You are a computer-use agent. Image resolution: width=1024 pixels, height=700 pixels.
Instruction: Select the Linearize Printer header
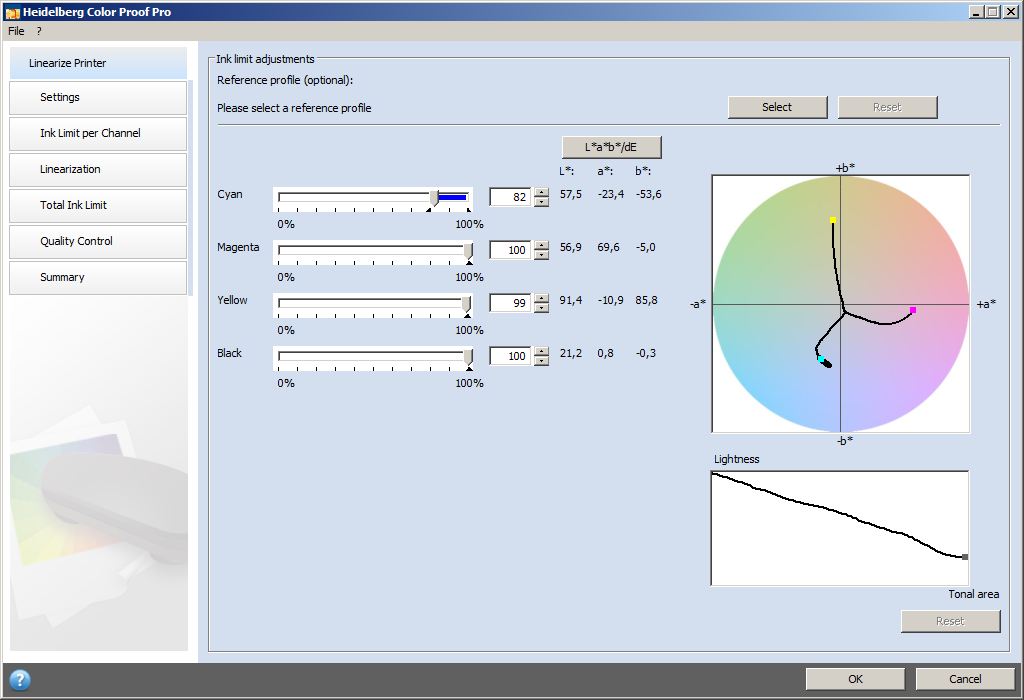[99, 63]
